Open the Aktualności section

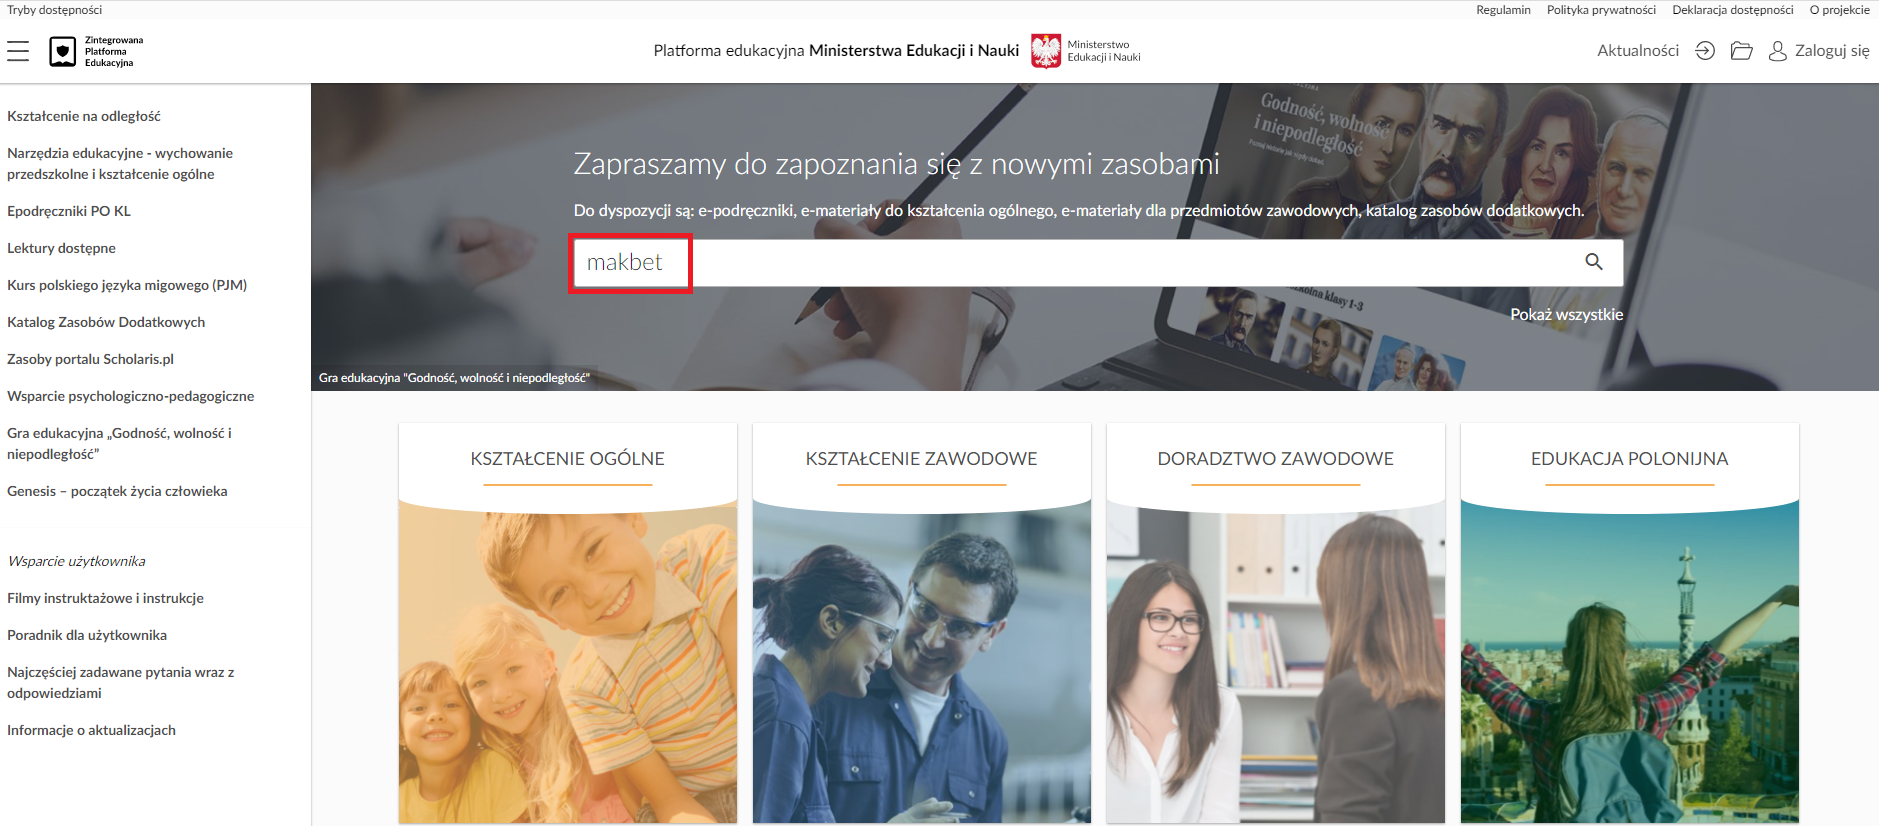1638,51
